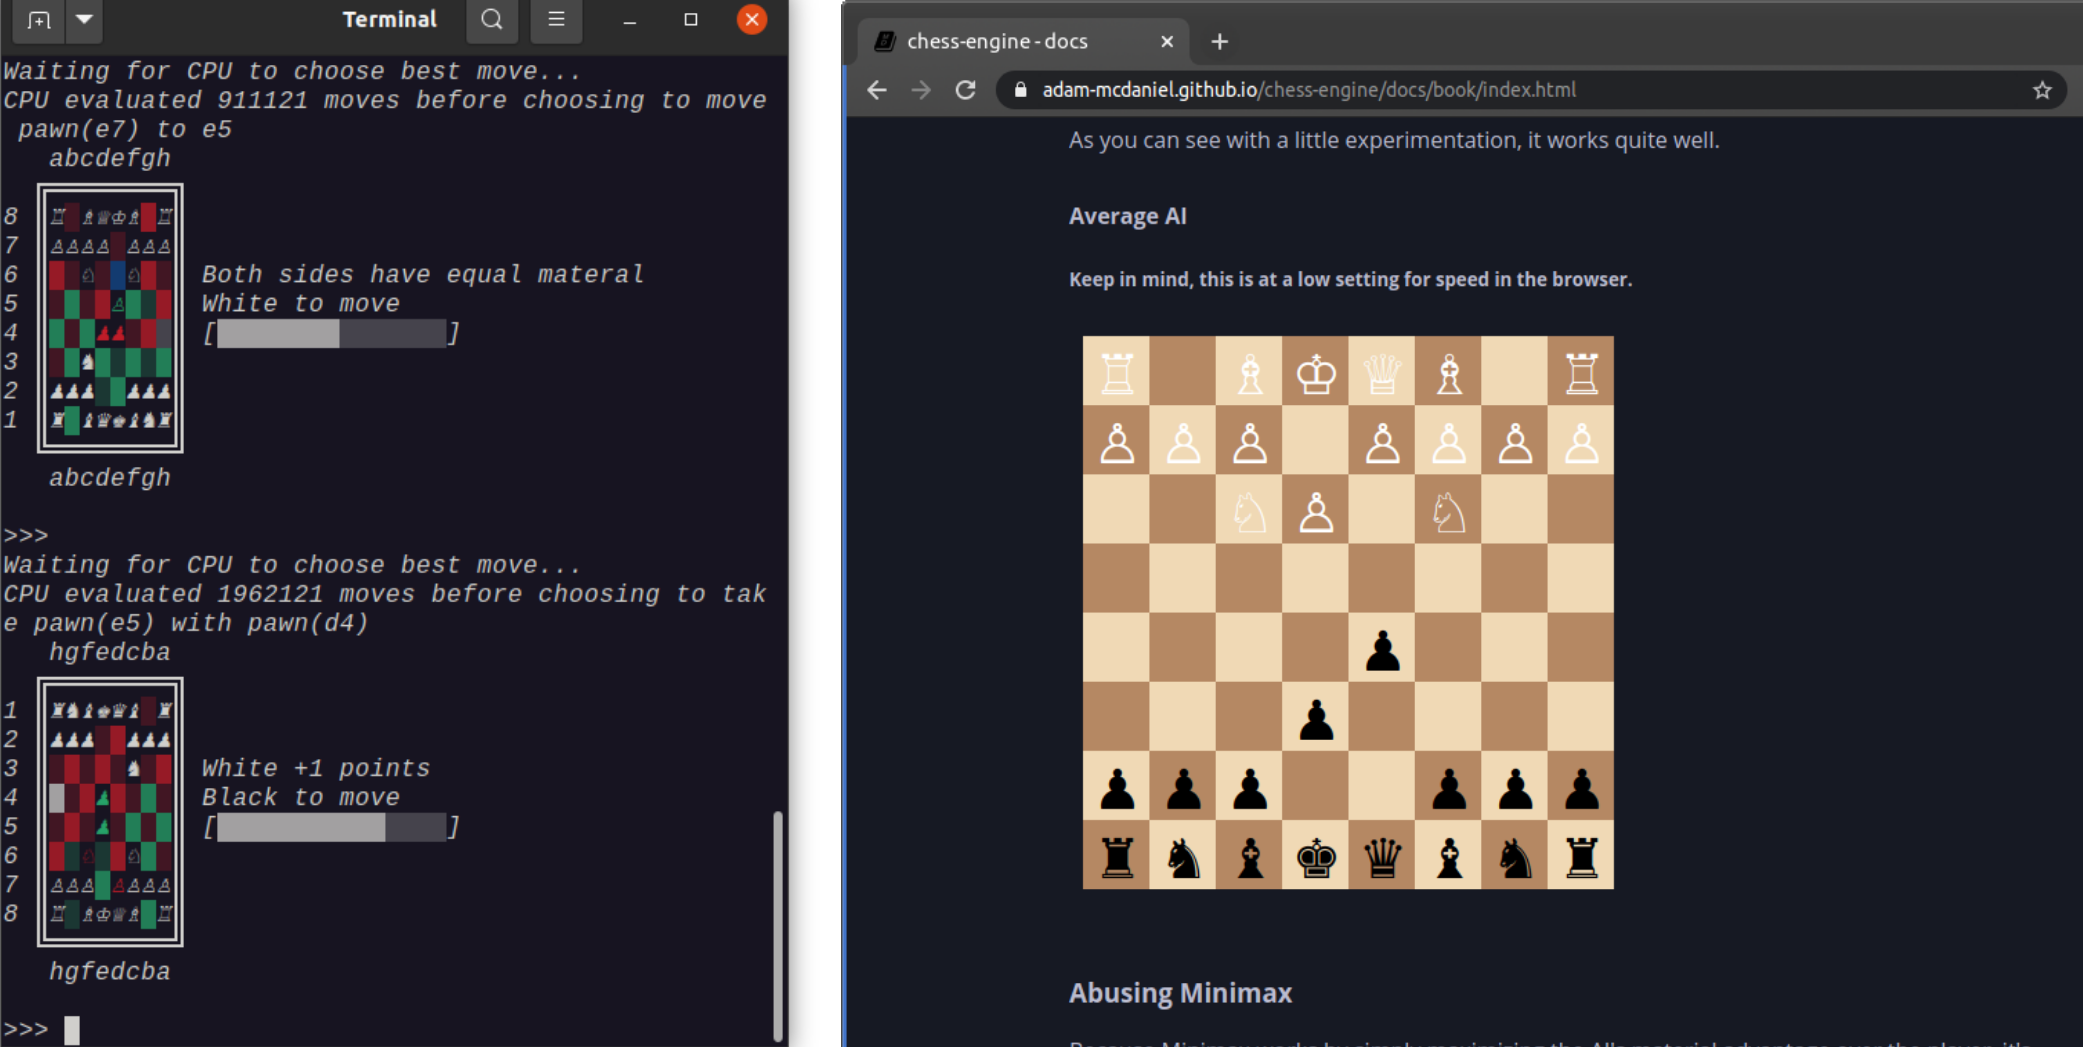The width and height of the screenshot is (2083, 1047).
Task: Click the Abusing Minimax heading
Action: pos(1180,993)
